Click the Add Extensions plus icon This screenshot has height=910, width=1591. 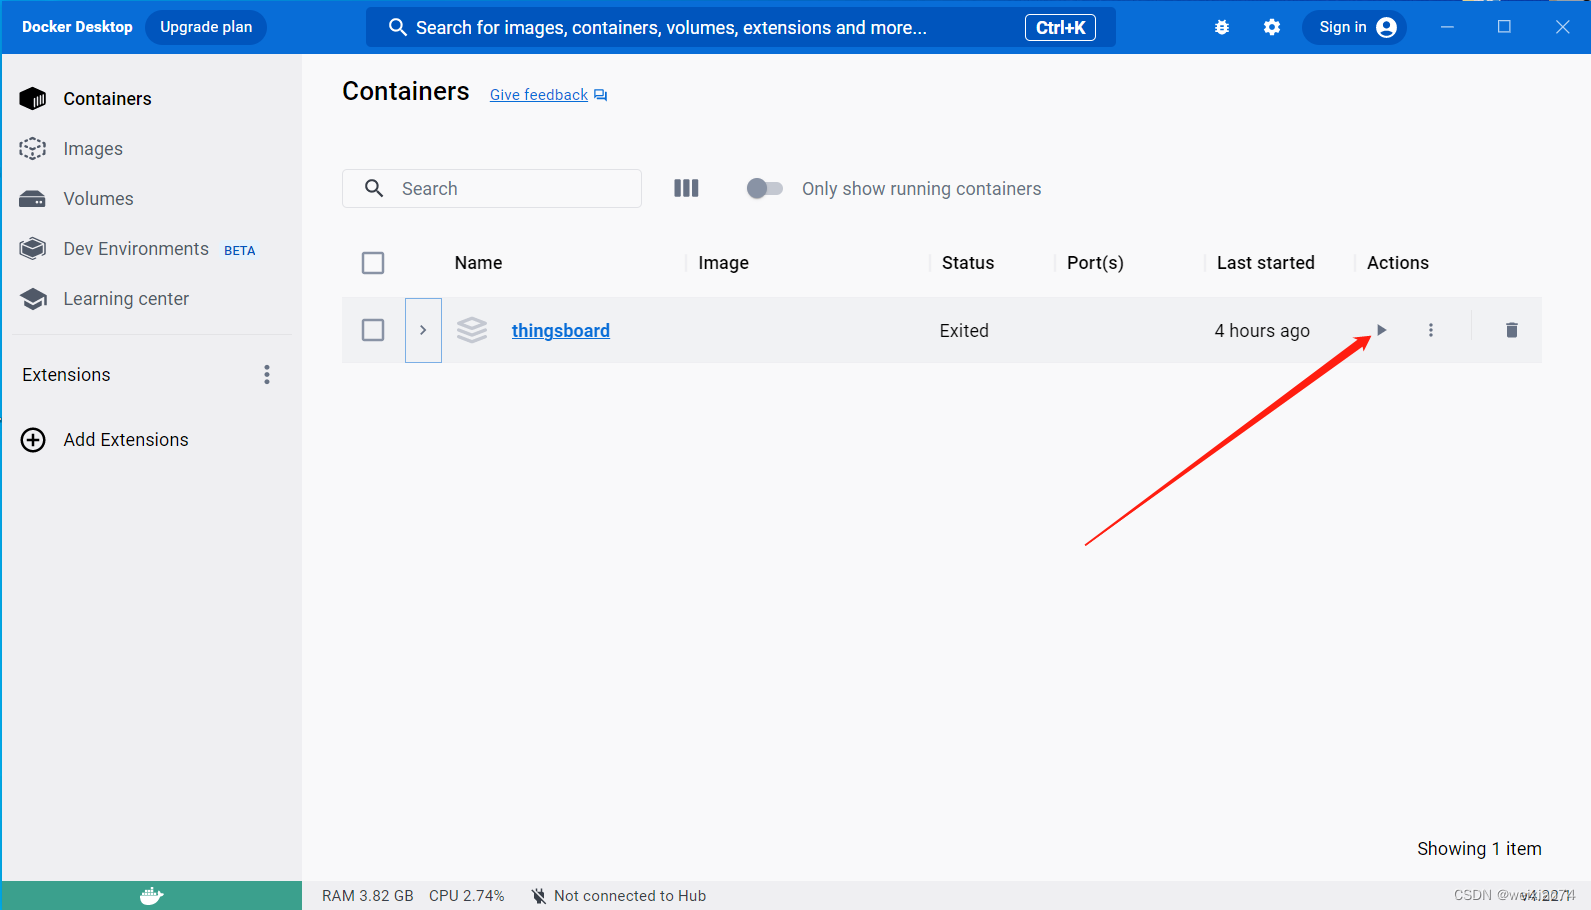33,440
